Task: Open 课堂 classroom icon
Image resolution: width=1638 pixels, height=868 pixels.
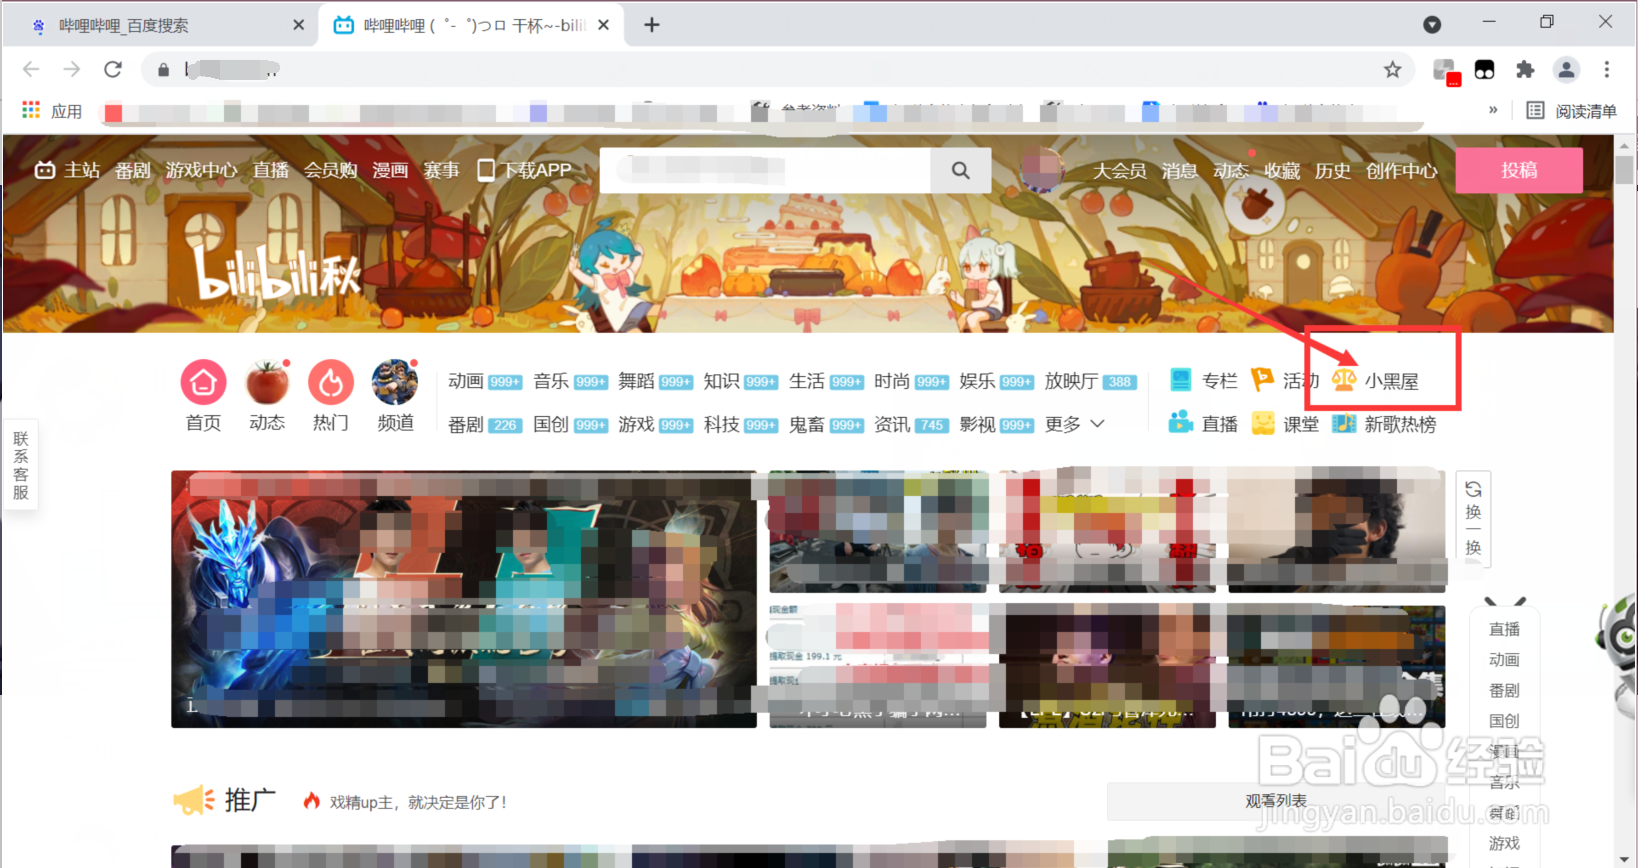Action: pos(1263,423)
